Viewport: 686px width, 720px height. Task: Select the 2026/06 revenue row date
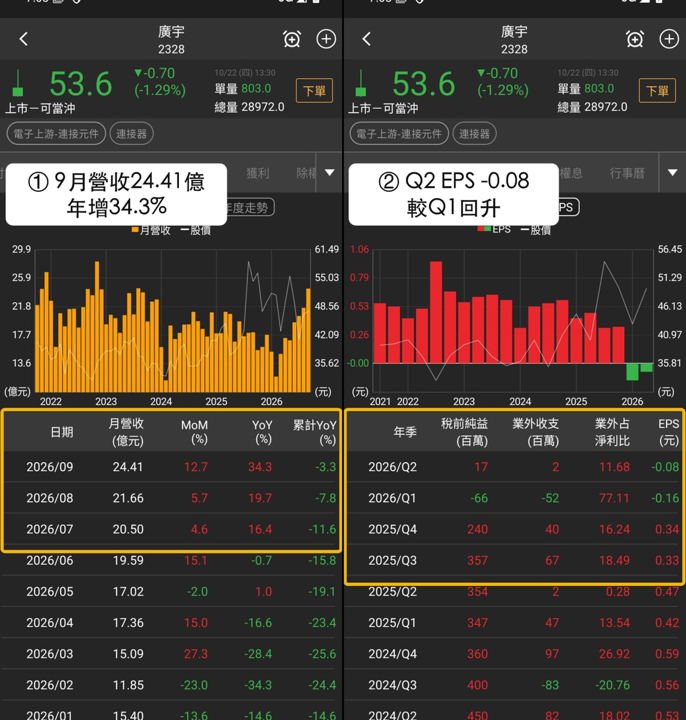coord(50,561)
